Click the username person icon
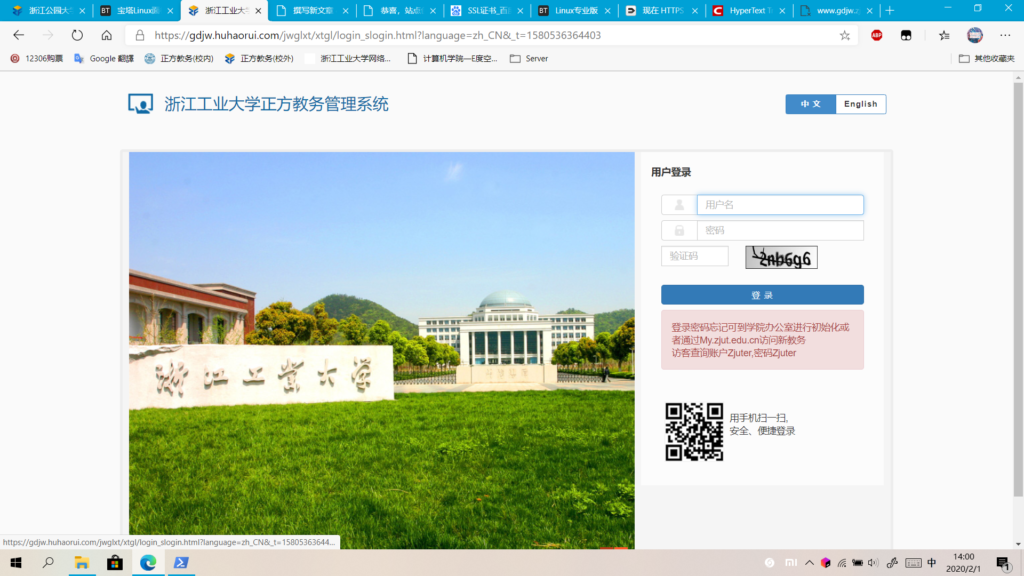 [x=679, y=204]
